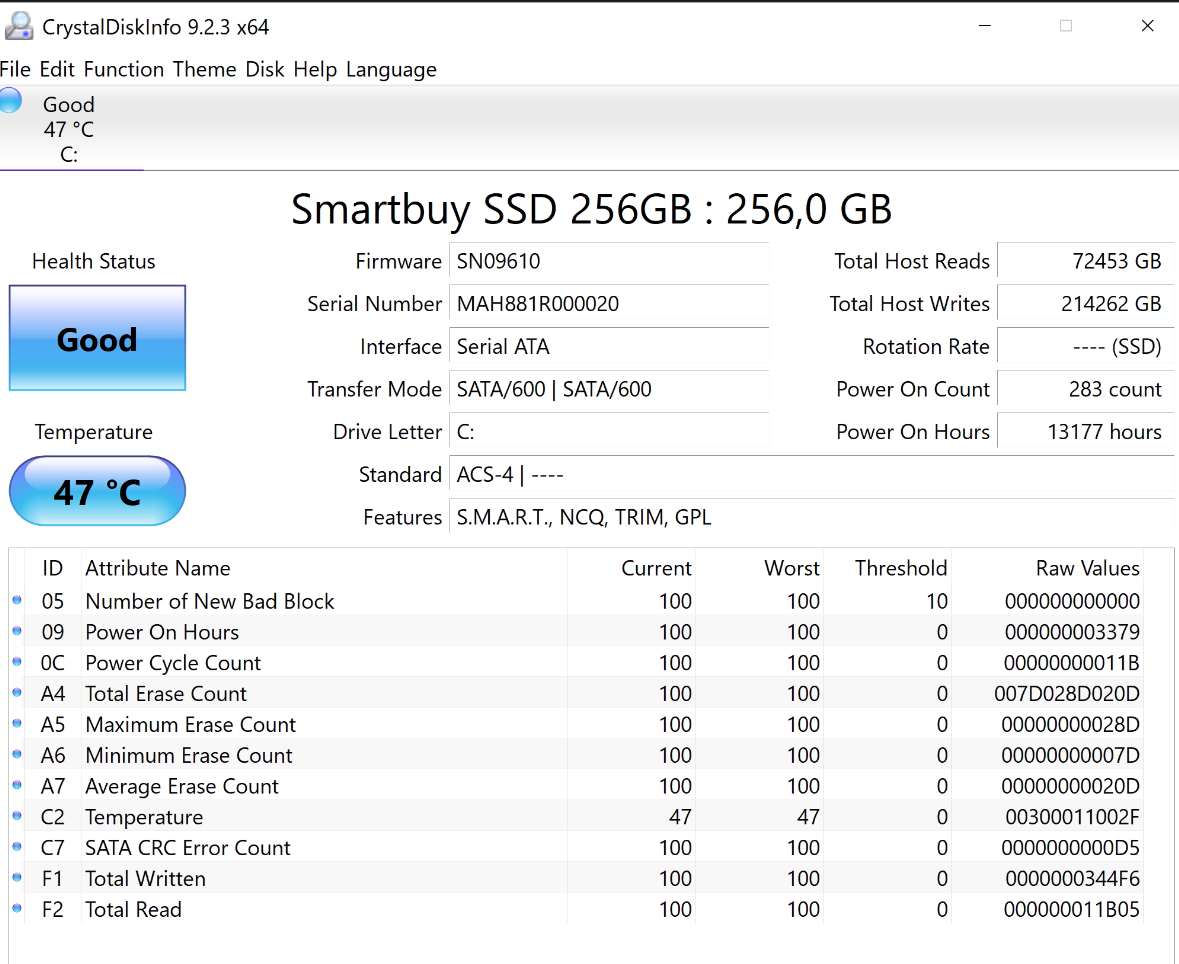Click status dot next to Power On Hours row
The width and height of the screenshot is (1179, 964).
click(17, 632)
